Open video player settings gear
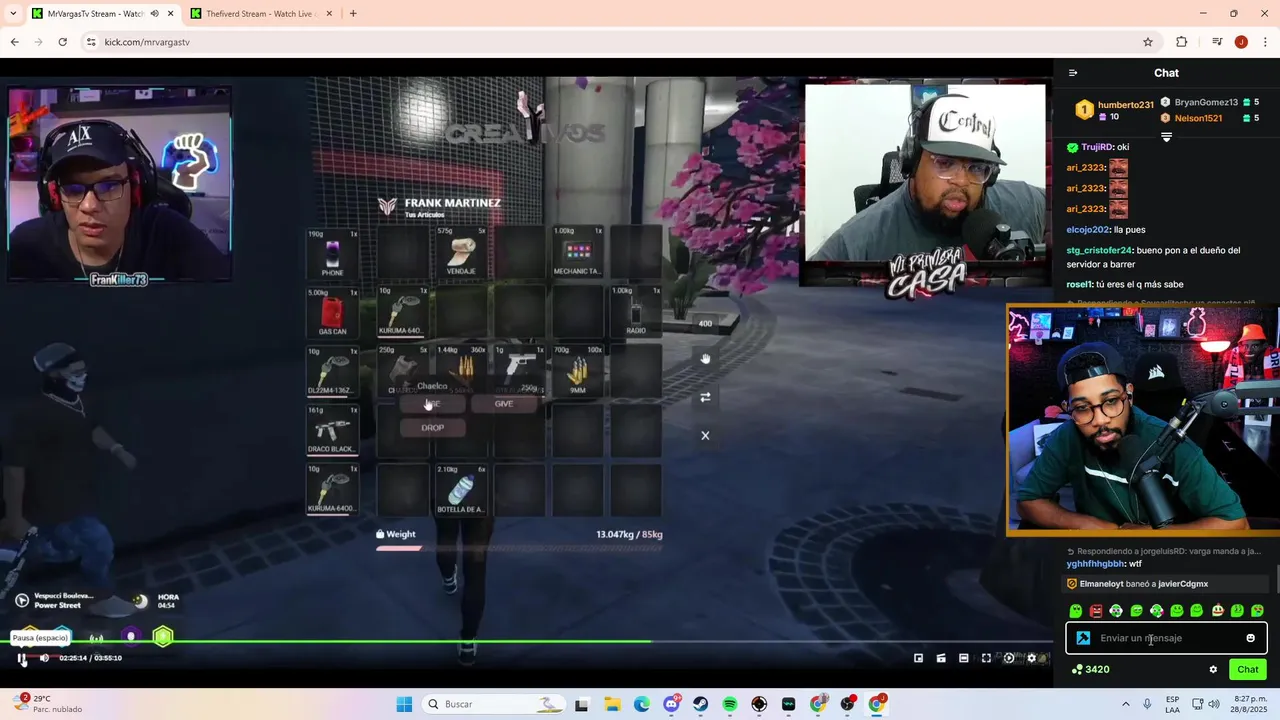Image resolution: width=1280 pixels, height=720 pixels. pos(1032,658)
